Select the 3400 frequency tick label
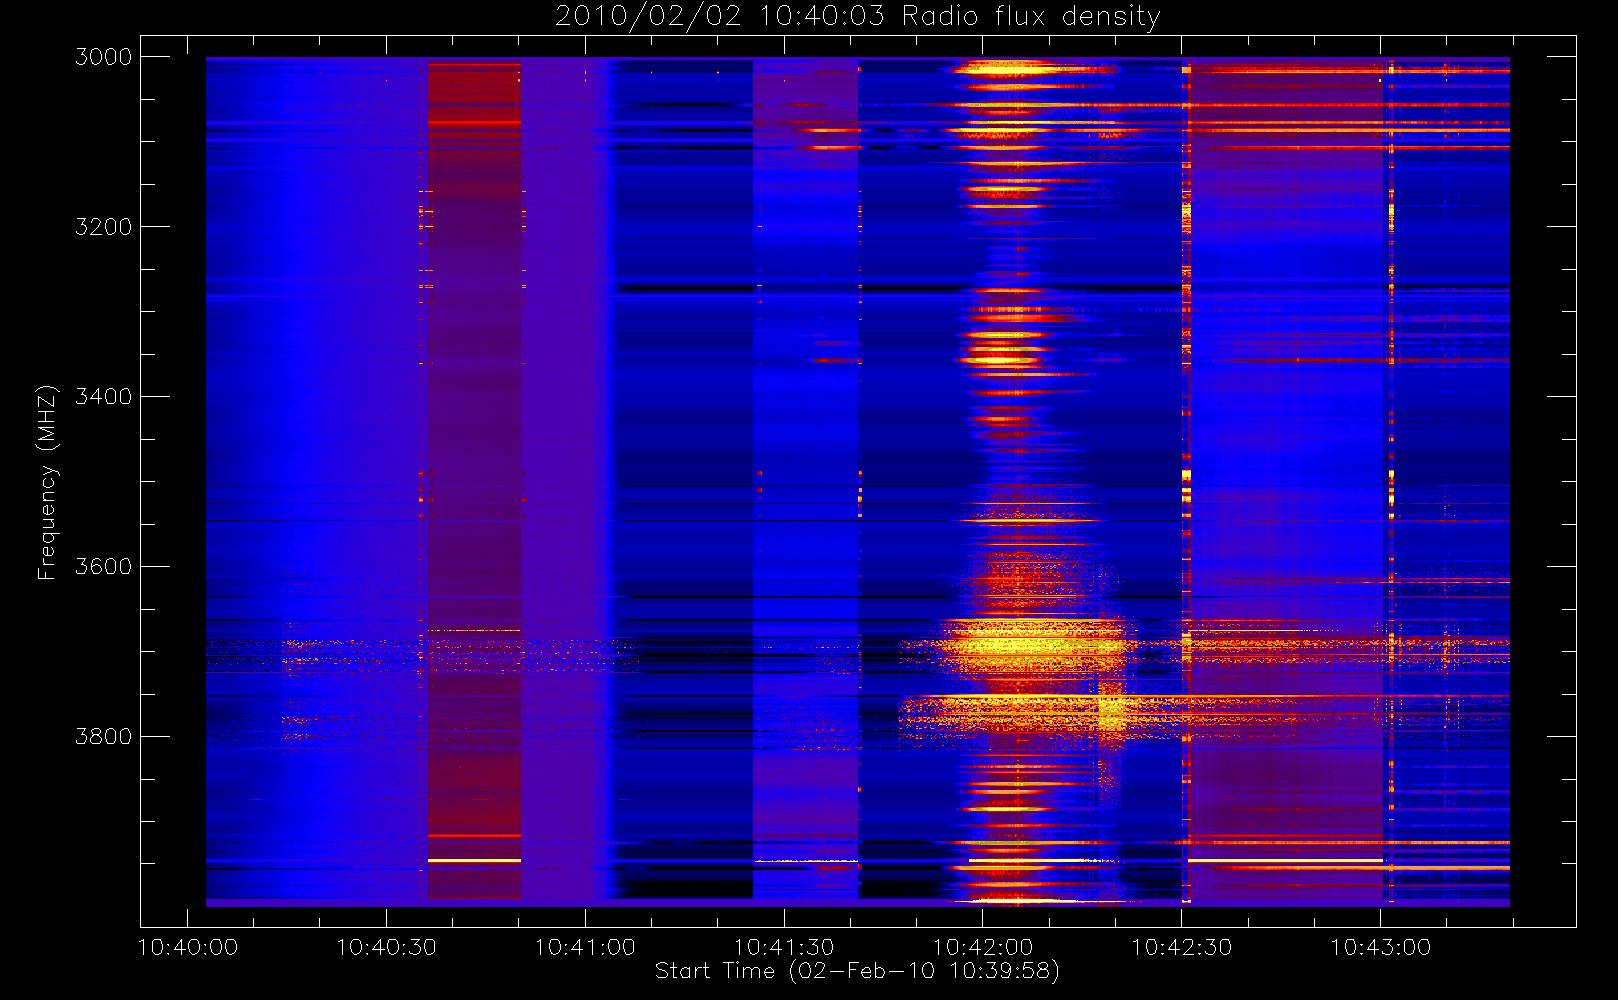The width and height of the screenshot is (1618, 1000). click(x=104, y=397)
